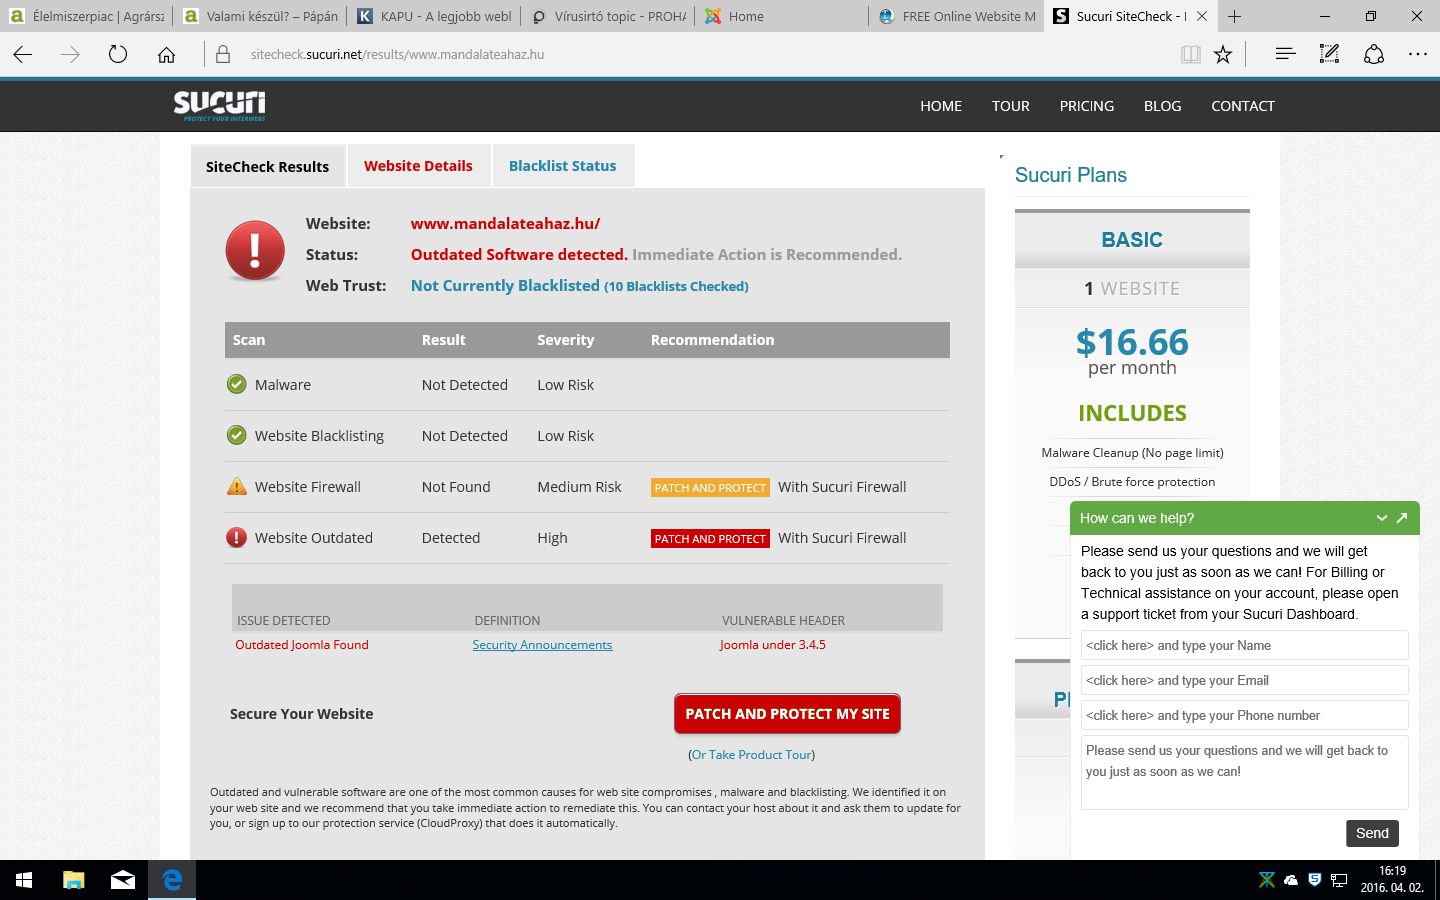Click the green check icon beside Malware
The height and width of the screenshot is (900, 1440).
(x=236, y=384)
